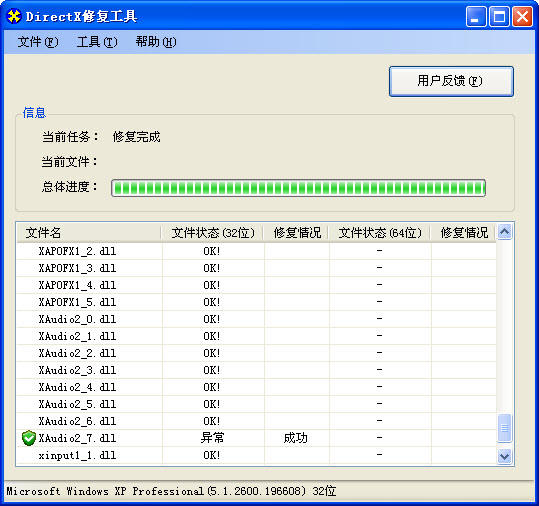Image resolution: width=539 pixels, height=506 pixels.
Task: Click the 成功 repair result cell
Action: coord(296,438)
